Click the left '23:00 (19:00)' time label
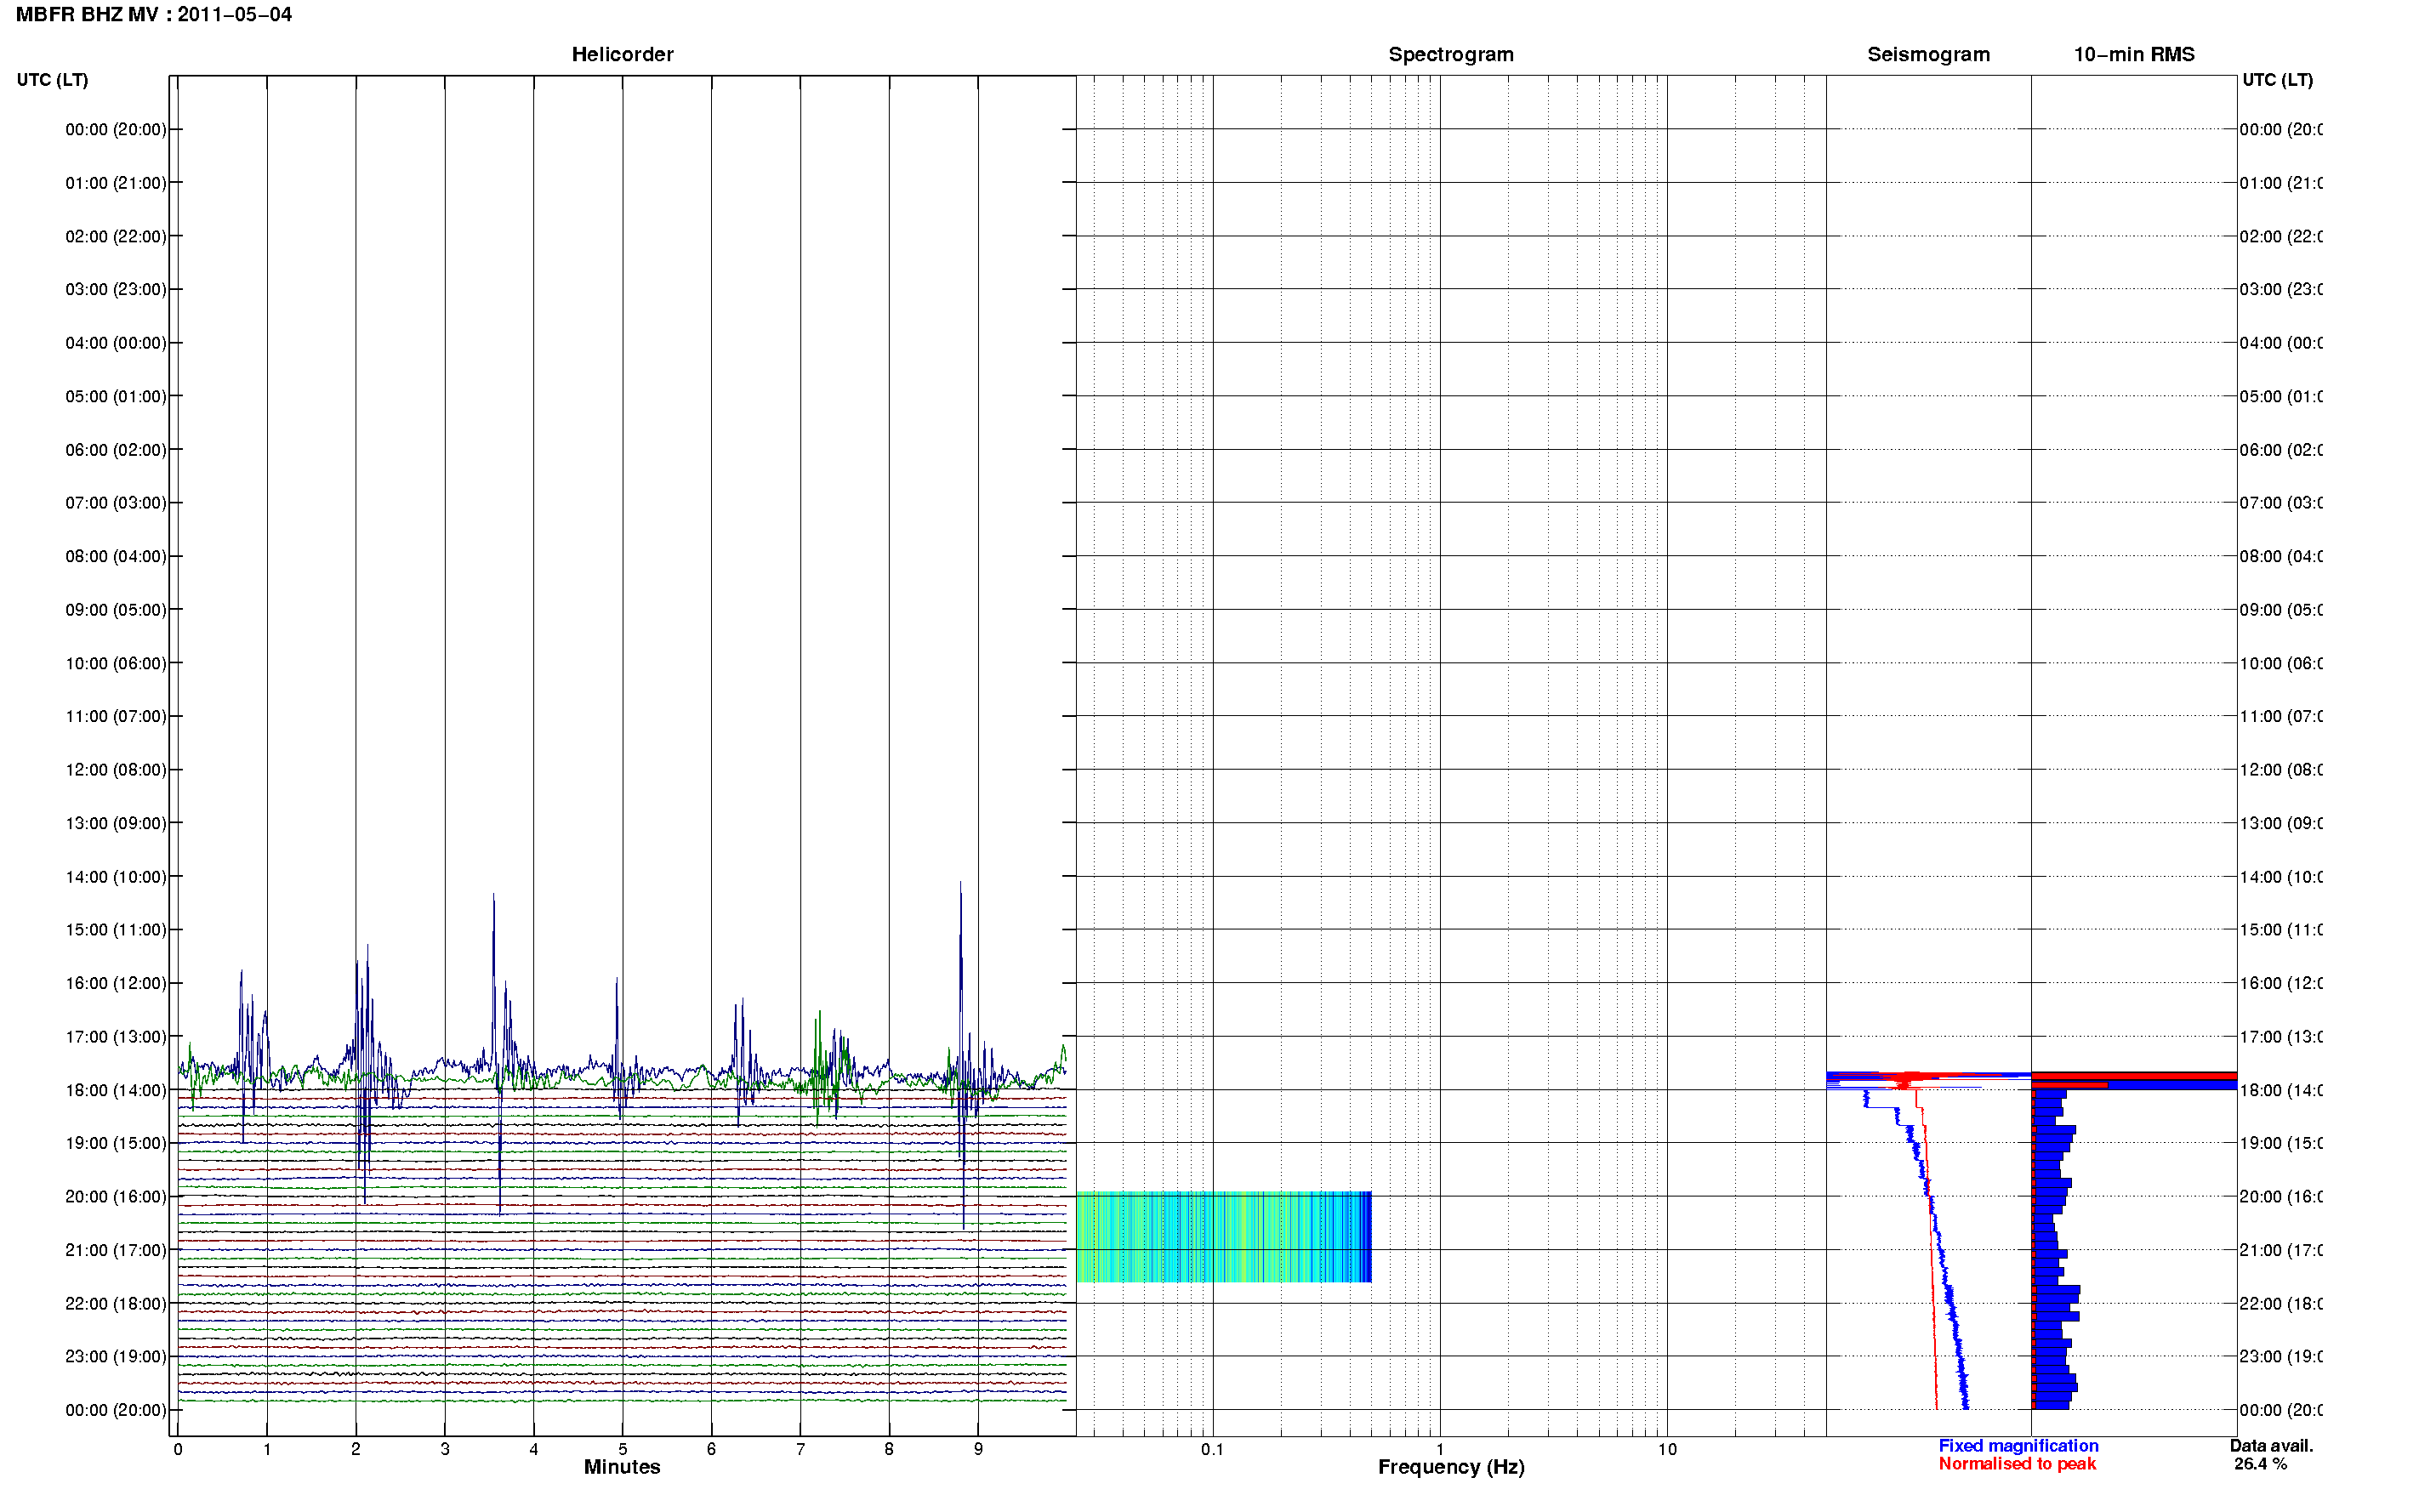 pos(116,1357)
